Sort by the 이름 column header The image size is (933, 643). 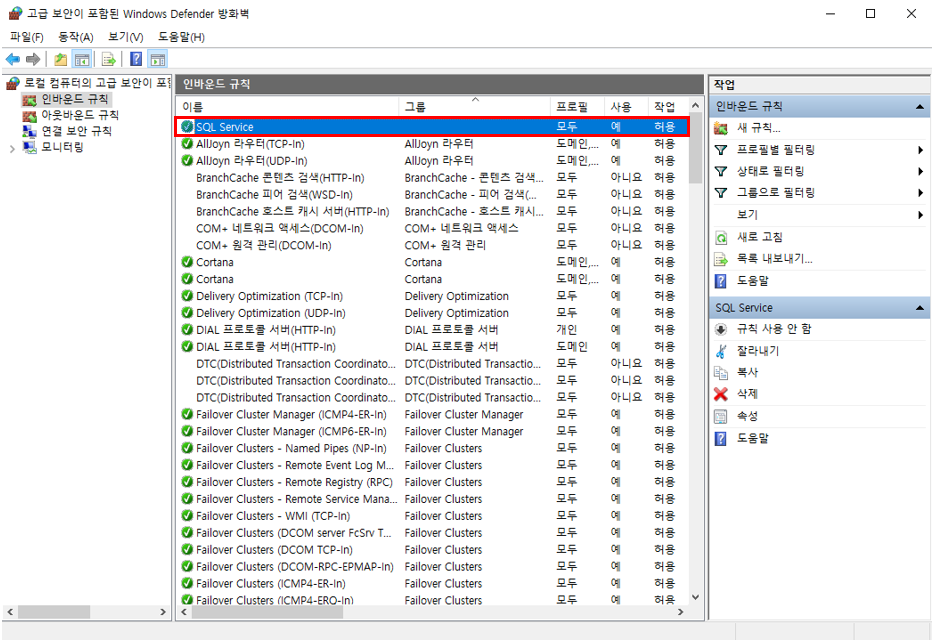[287, 106]
